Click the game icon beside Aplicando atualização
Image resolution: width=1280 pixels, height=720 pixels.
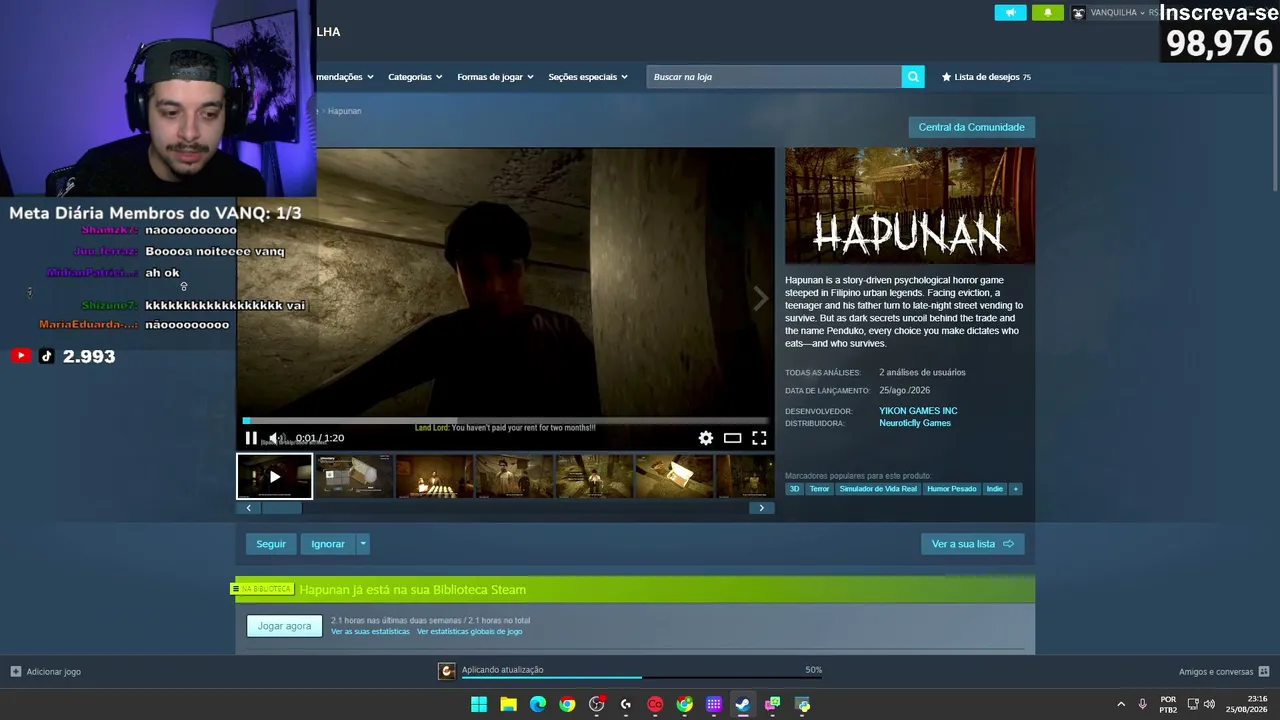pyautogui.click(x=447, y=671)
